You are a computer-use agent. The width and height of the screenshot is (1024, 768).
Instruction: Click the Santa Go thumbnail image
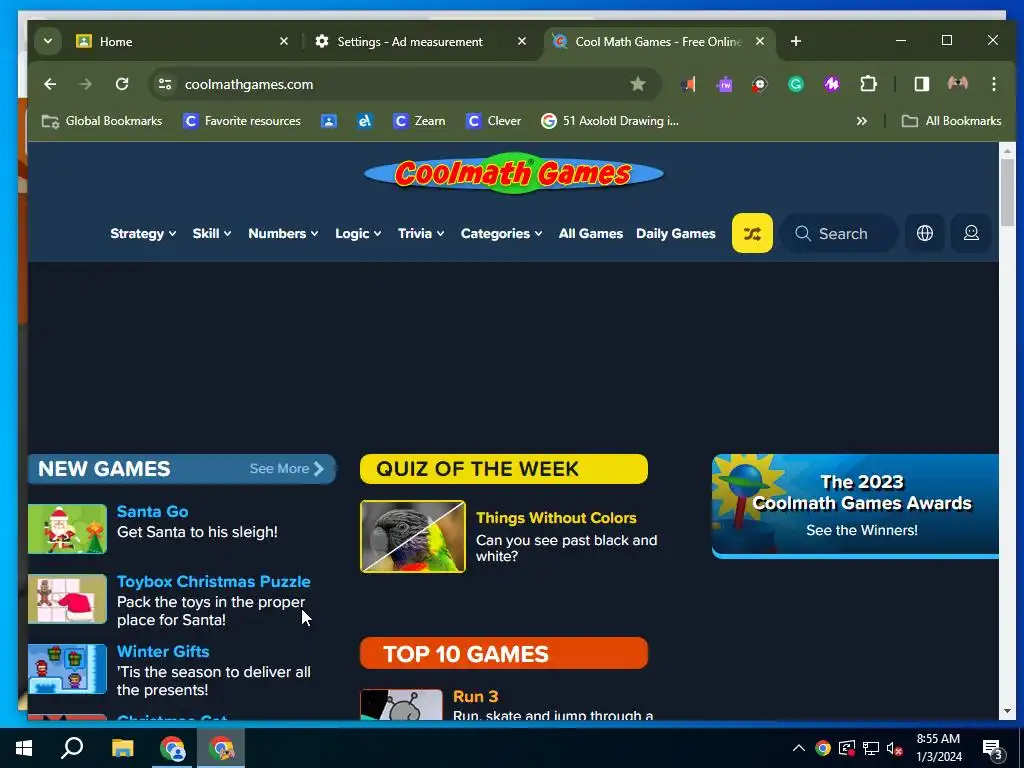pyautogui.click(x=67, y=529)
